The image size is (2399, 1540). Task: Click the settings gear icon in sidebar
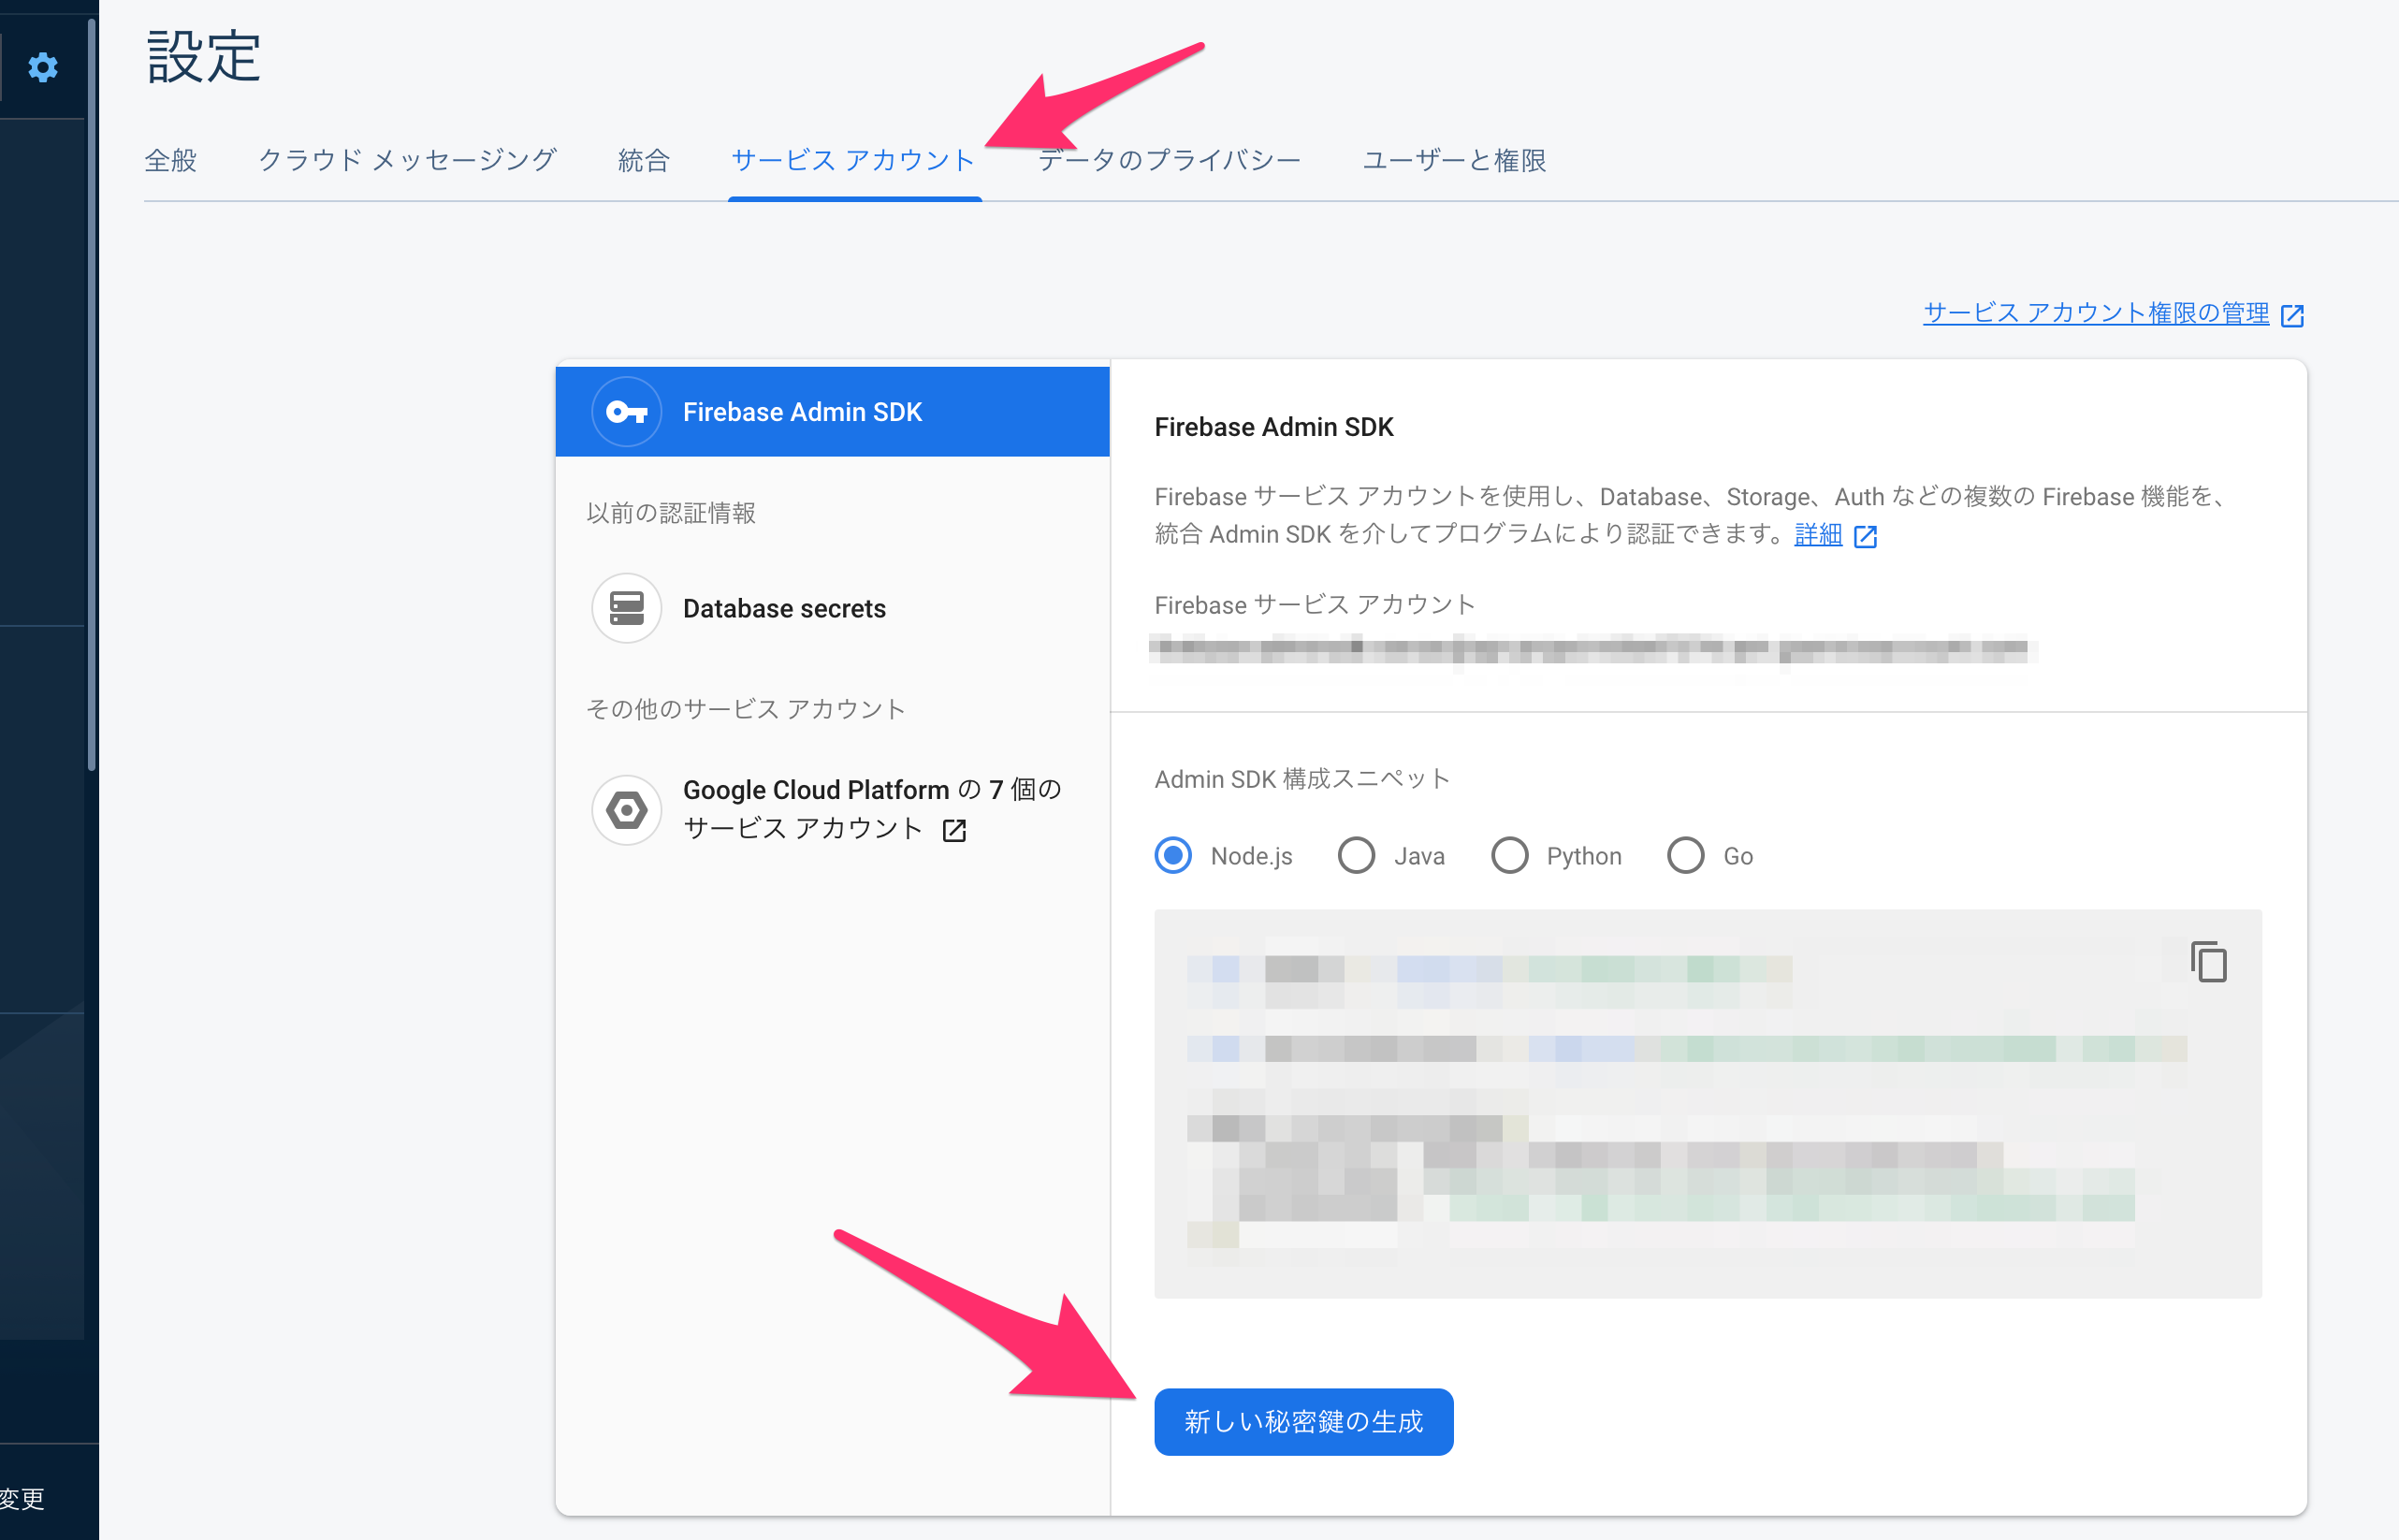pos(42,68)
